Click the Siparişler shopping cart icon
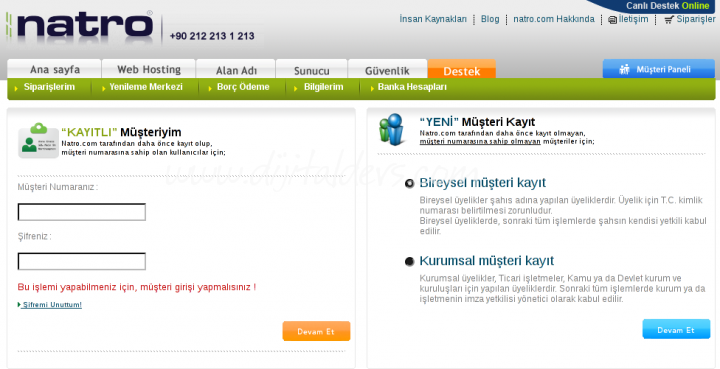Screen dimensions: 720x369 [669, 20]
